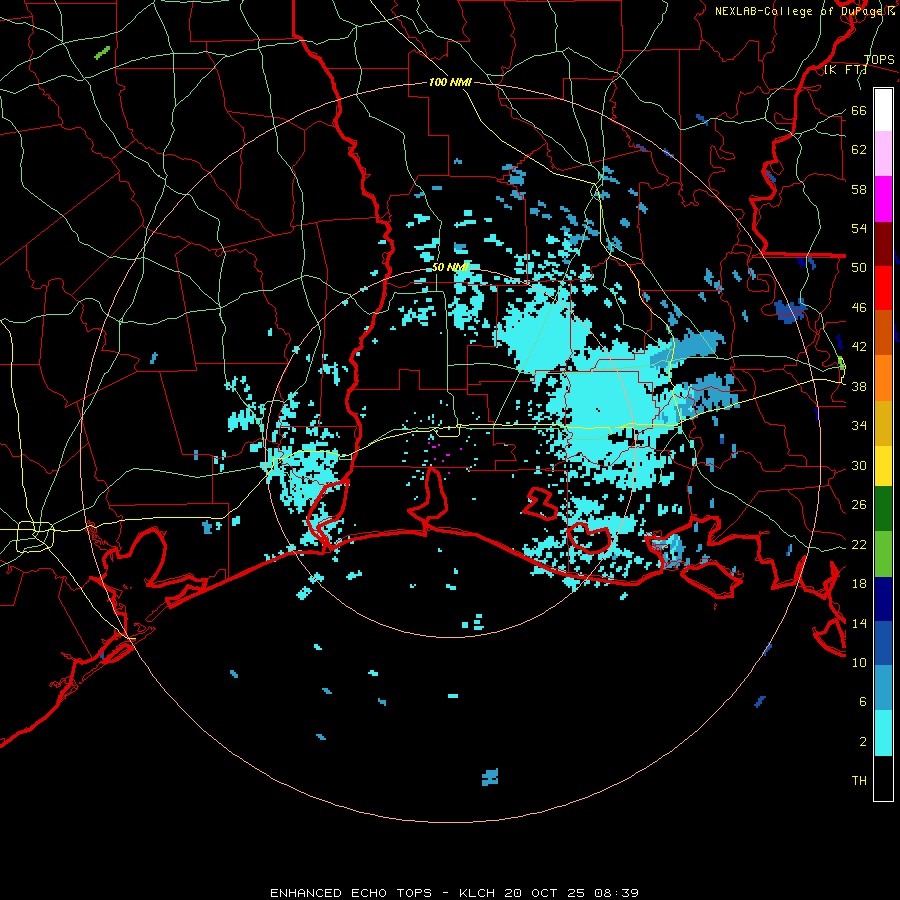Click the light pink 62 kft legend swatch
This screenshot has height=900, width=900.
[x=883, y=154]
